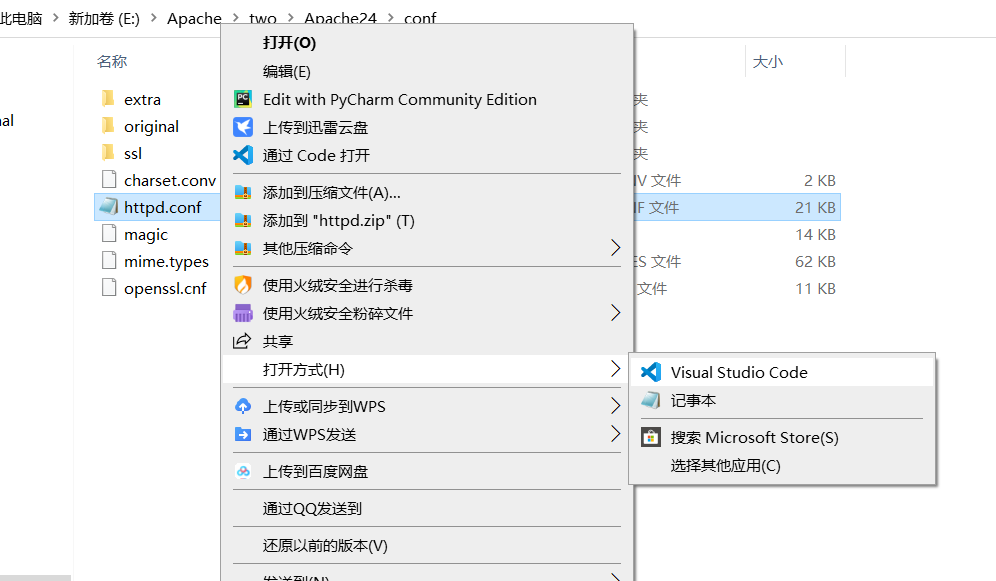This screenshot has width=996, height=581.
Task: Click the 添加到压缩文件 WinRAR icon
Action: click(x=243, y=191)
